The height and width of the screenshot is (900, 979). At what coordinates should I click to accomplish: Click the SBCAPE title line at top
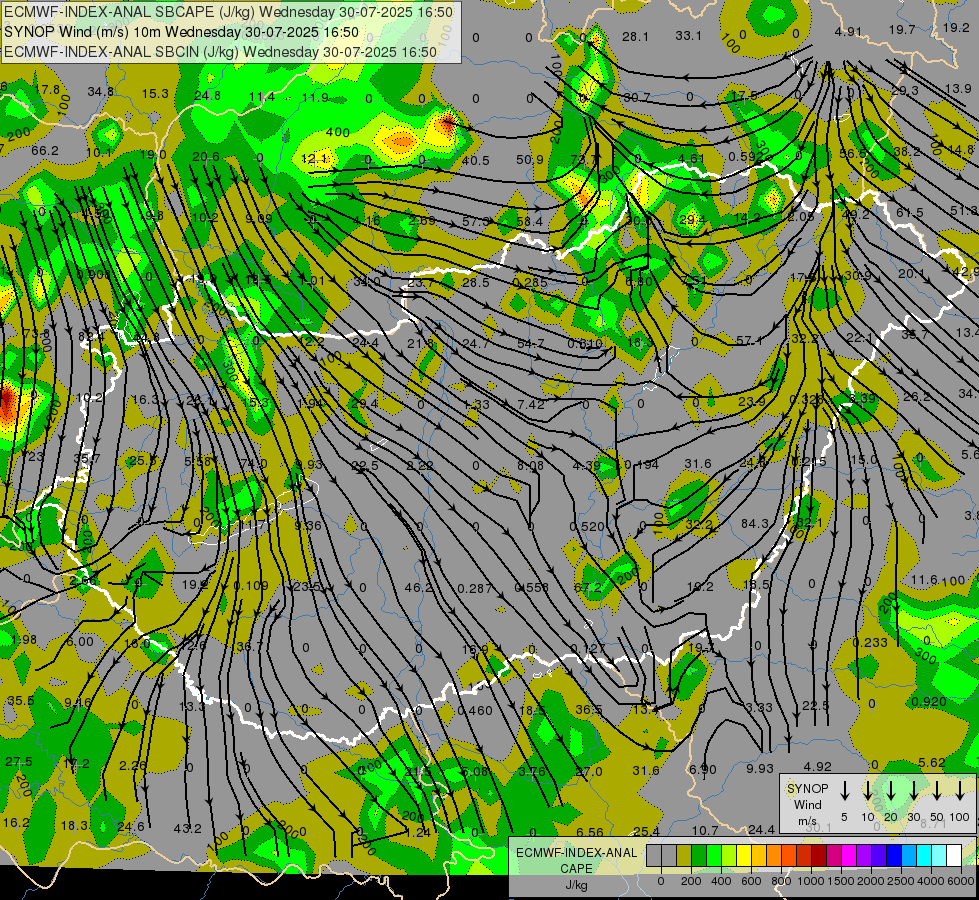(229, 12)
